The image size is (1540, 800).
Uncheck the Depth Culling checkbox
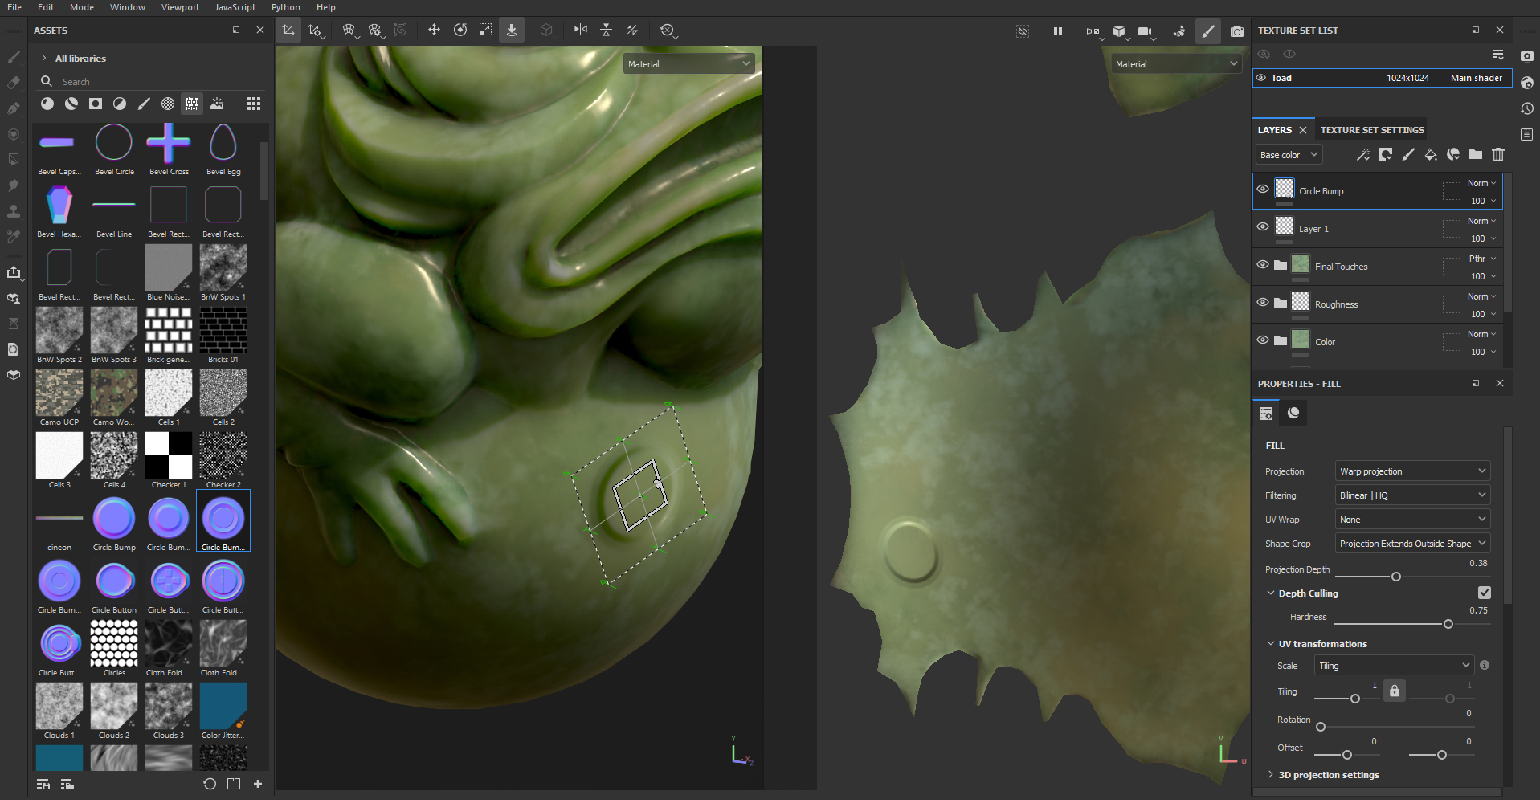[x=1484, y=593]
